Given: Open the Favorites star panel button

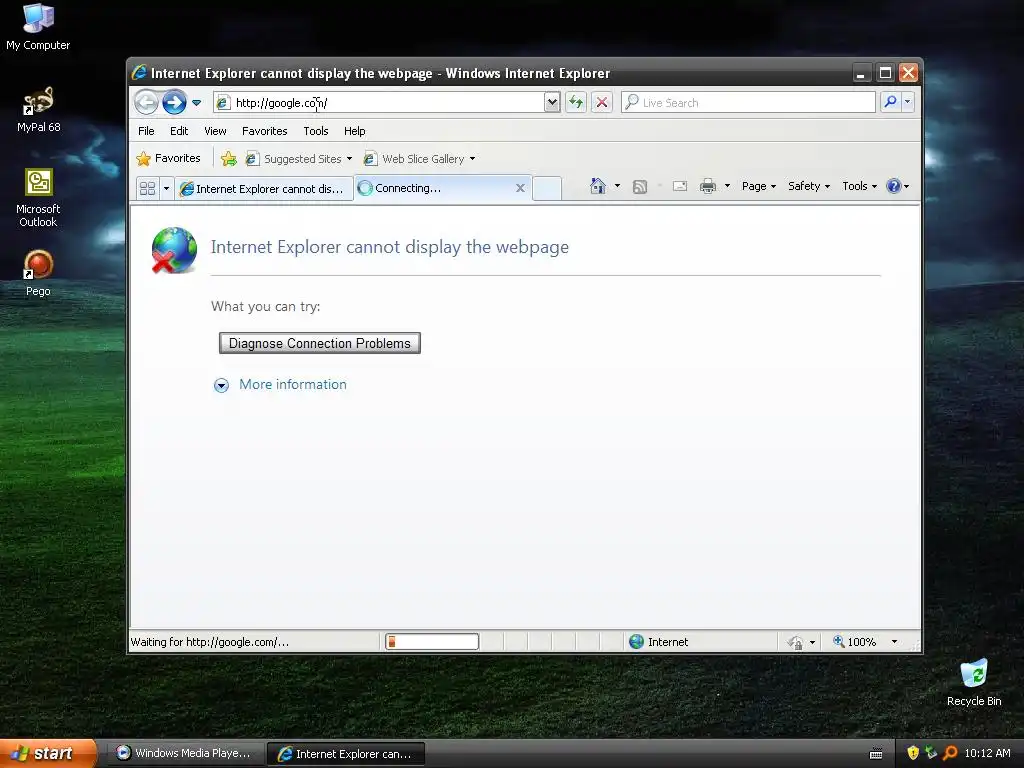Looking at the screenshot, I should (168, 158).
